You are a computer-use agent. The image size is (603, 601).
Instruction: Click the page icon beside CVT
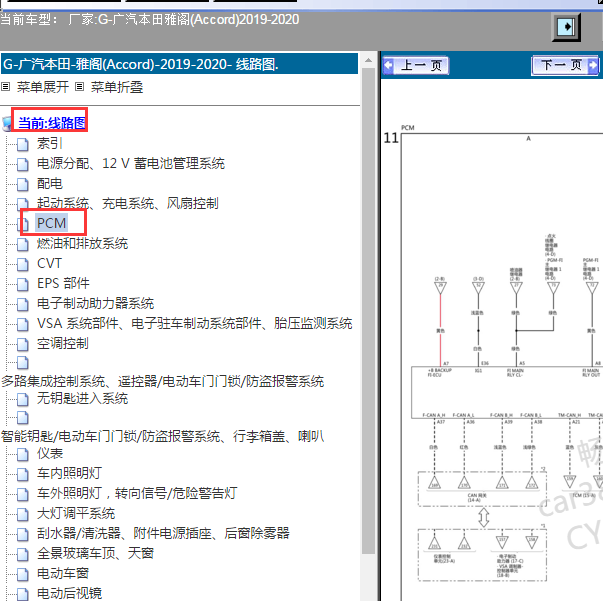click(x=23, y=264)
